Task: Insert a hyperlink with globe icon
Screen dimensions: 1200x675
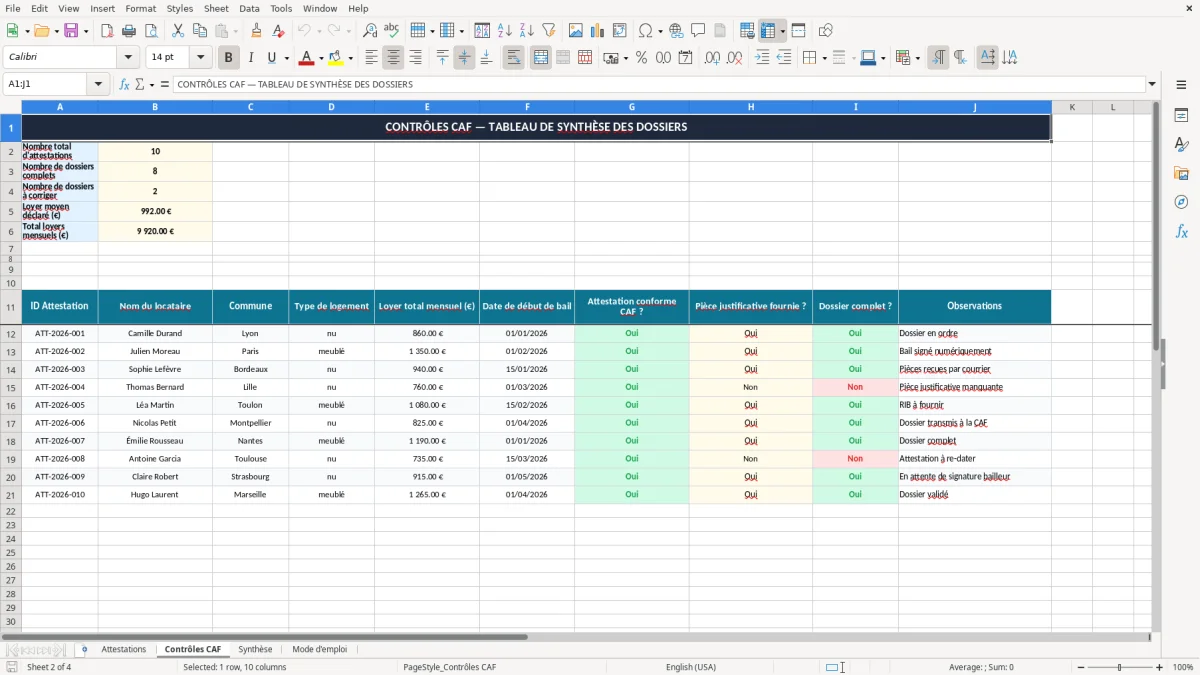Action: click(676, 31)
